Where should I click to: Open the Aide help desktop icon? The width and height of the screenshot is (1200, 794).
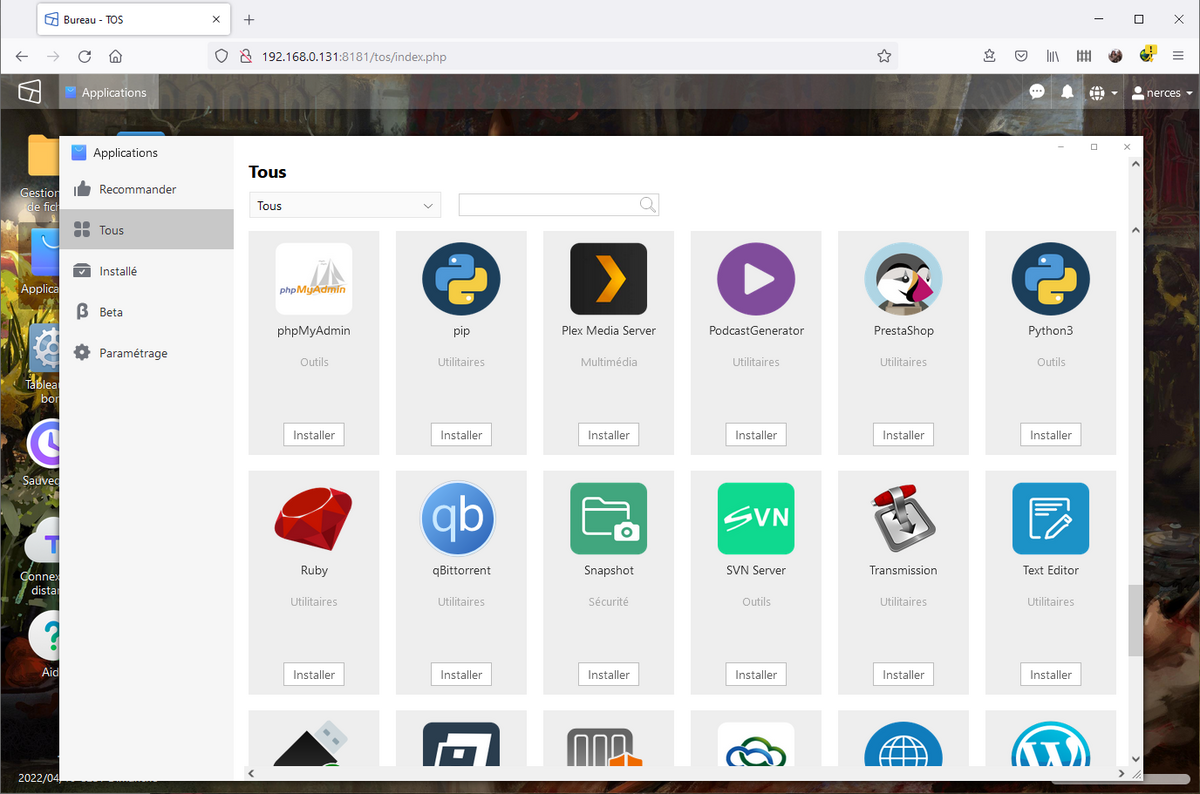45,637
